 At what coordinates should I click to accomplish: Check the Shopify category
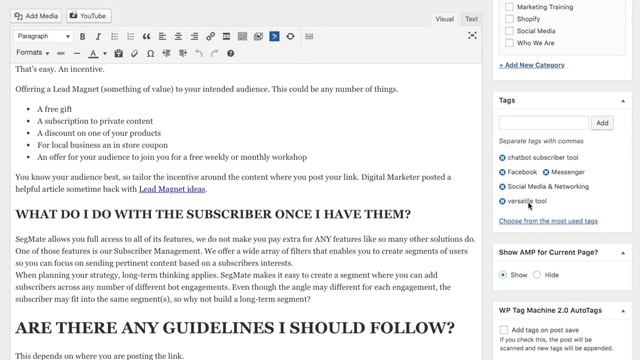click(x=509, y=19)
